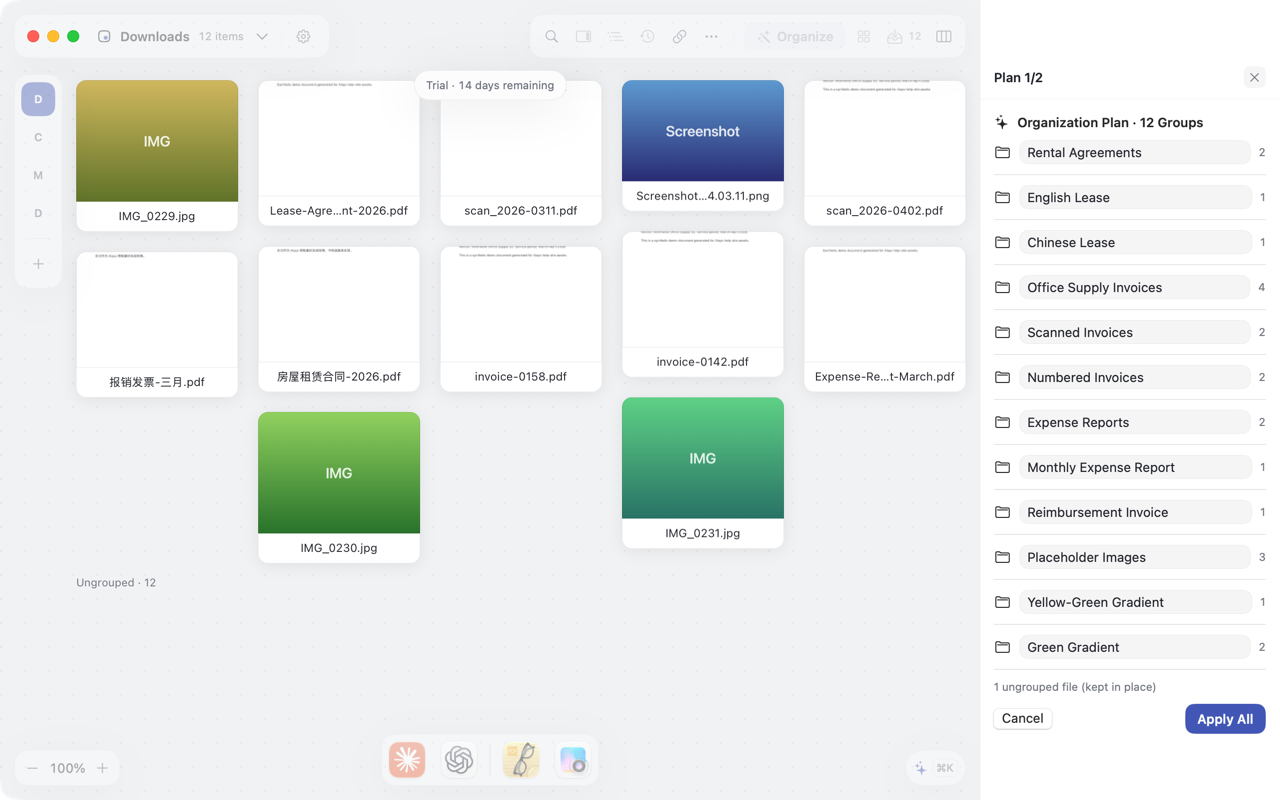1280x800 pixels.
Task: Select the Lease-Agre...nt-2026.pdf file
Action: point(339,153)
